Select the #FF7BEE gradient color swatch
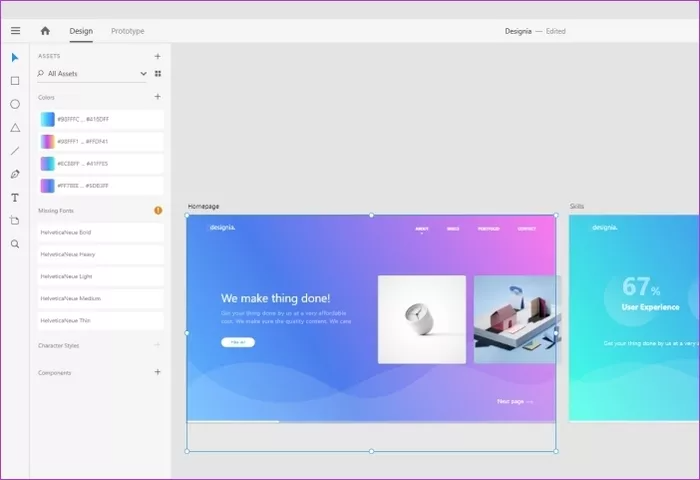700x480 pixels. click(x=47, y=186)
